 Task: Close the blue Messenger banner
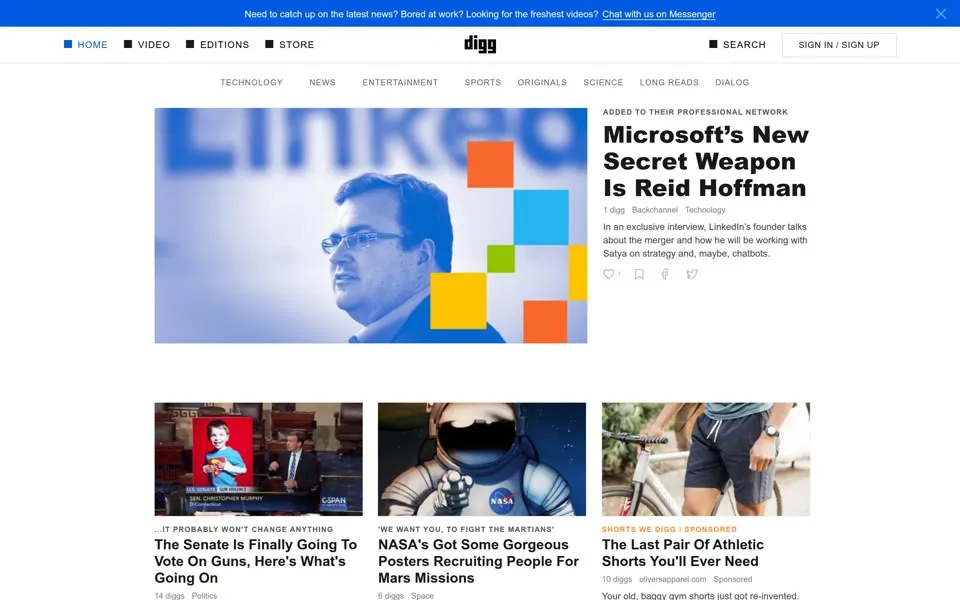pyautogui.click(x=940, y=13)
